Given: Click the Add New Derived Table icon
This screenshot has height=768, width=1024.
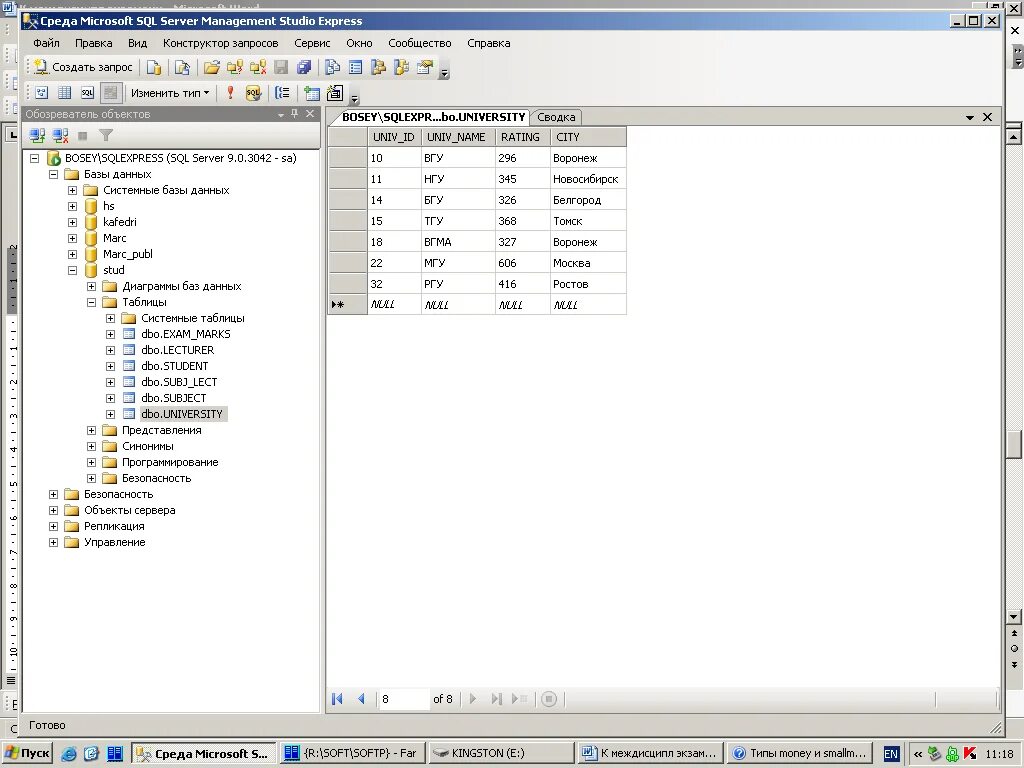Looking at the screenshot, I should click(x=334, y=93).
